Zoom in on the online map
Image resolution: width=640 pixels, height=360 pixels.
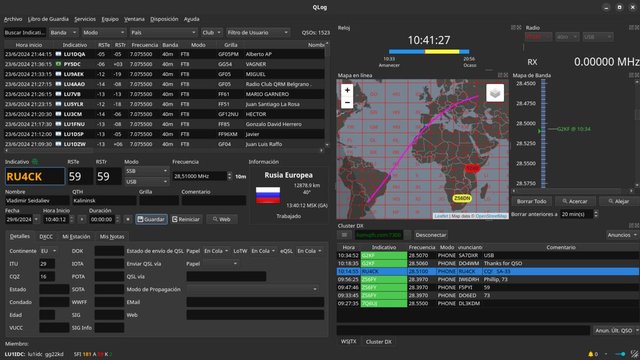(x=347, y=90)
